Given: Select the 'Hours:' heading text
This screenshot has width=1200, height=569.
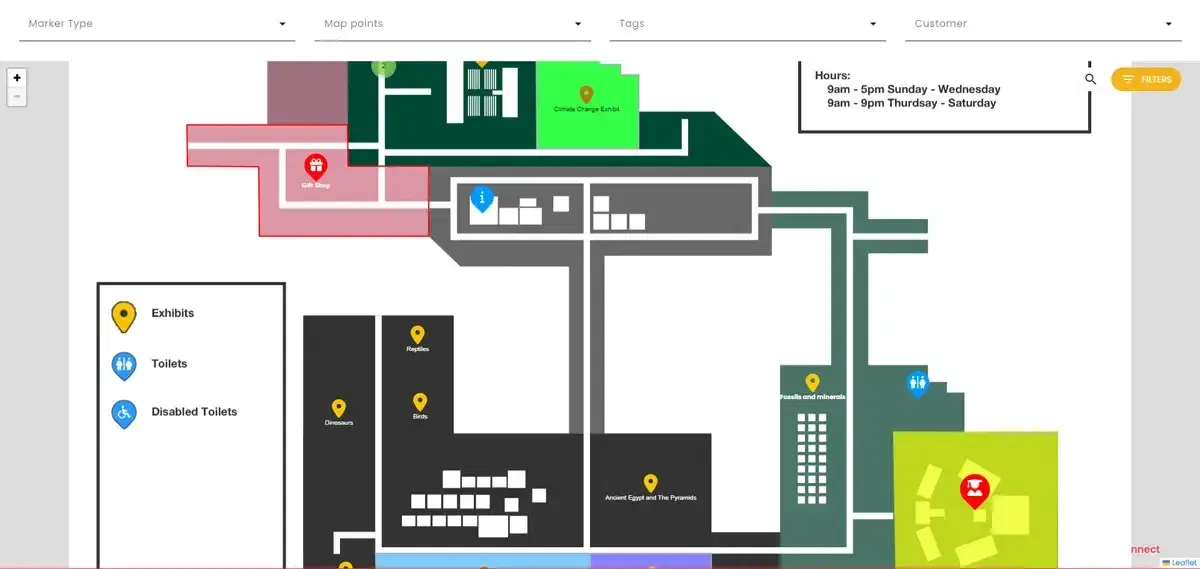Looking at the screenshot, I should tap(832, 75).
